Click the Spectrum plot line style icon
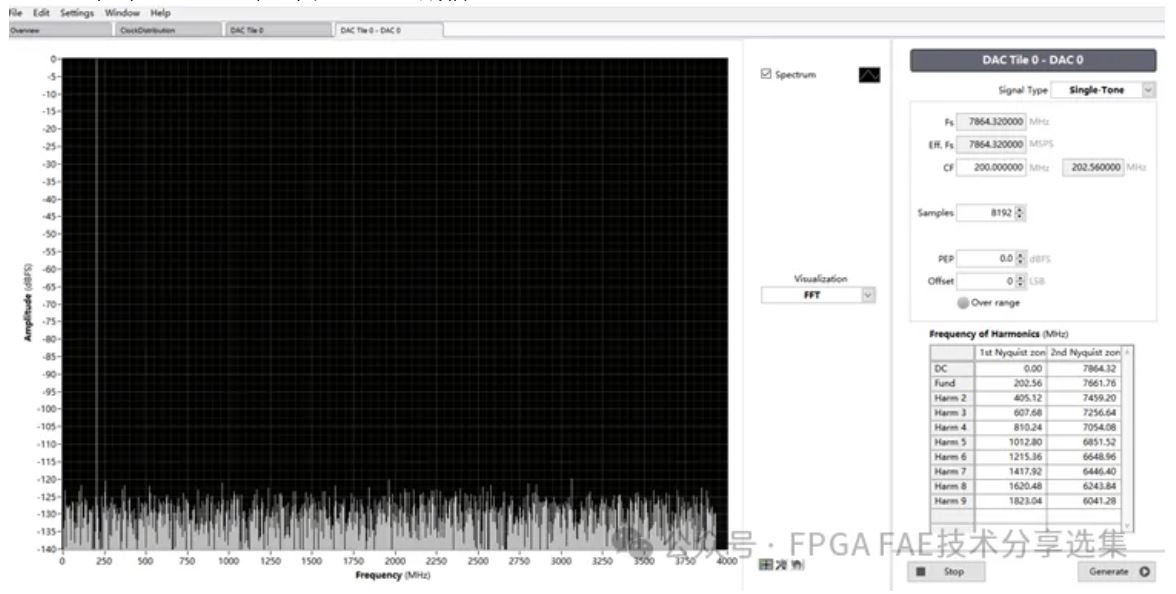The width and height of the screenshot is (1176, 594). (x=869, y=75)
